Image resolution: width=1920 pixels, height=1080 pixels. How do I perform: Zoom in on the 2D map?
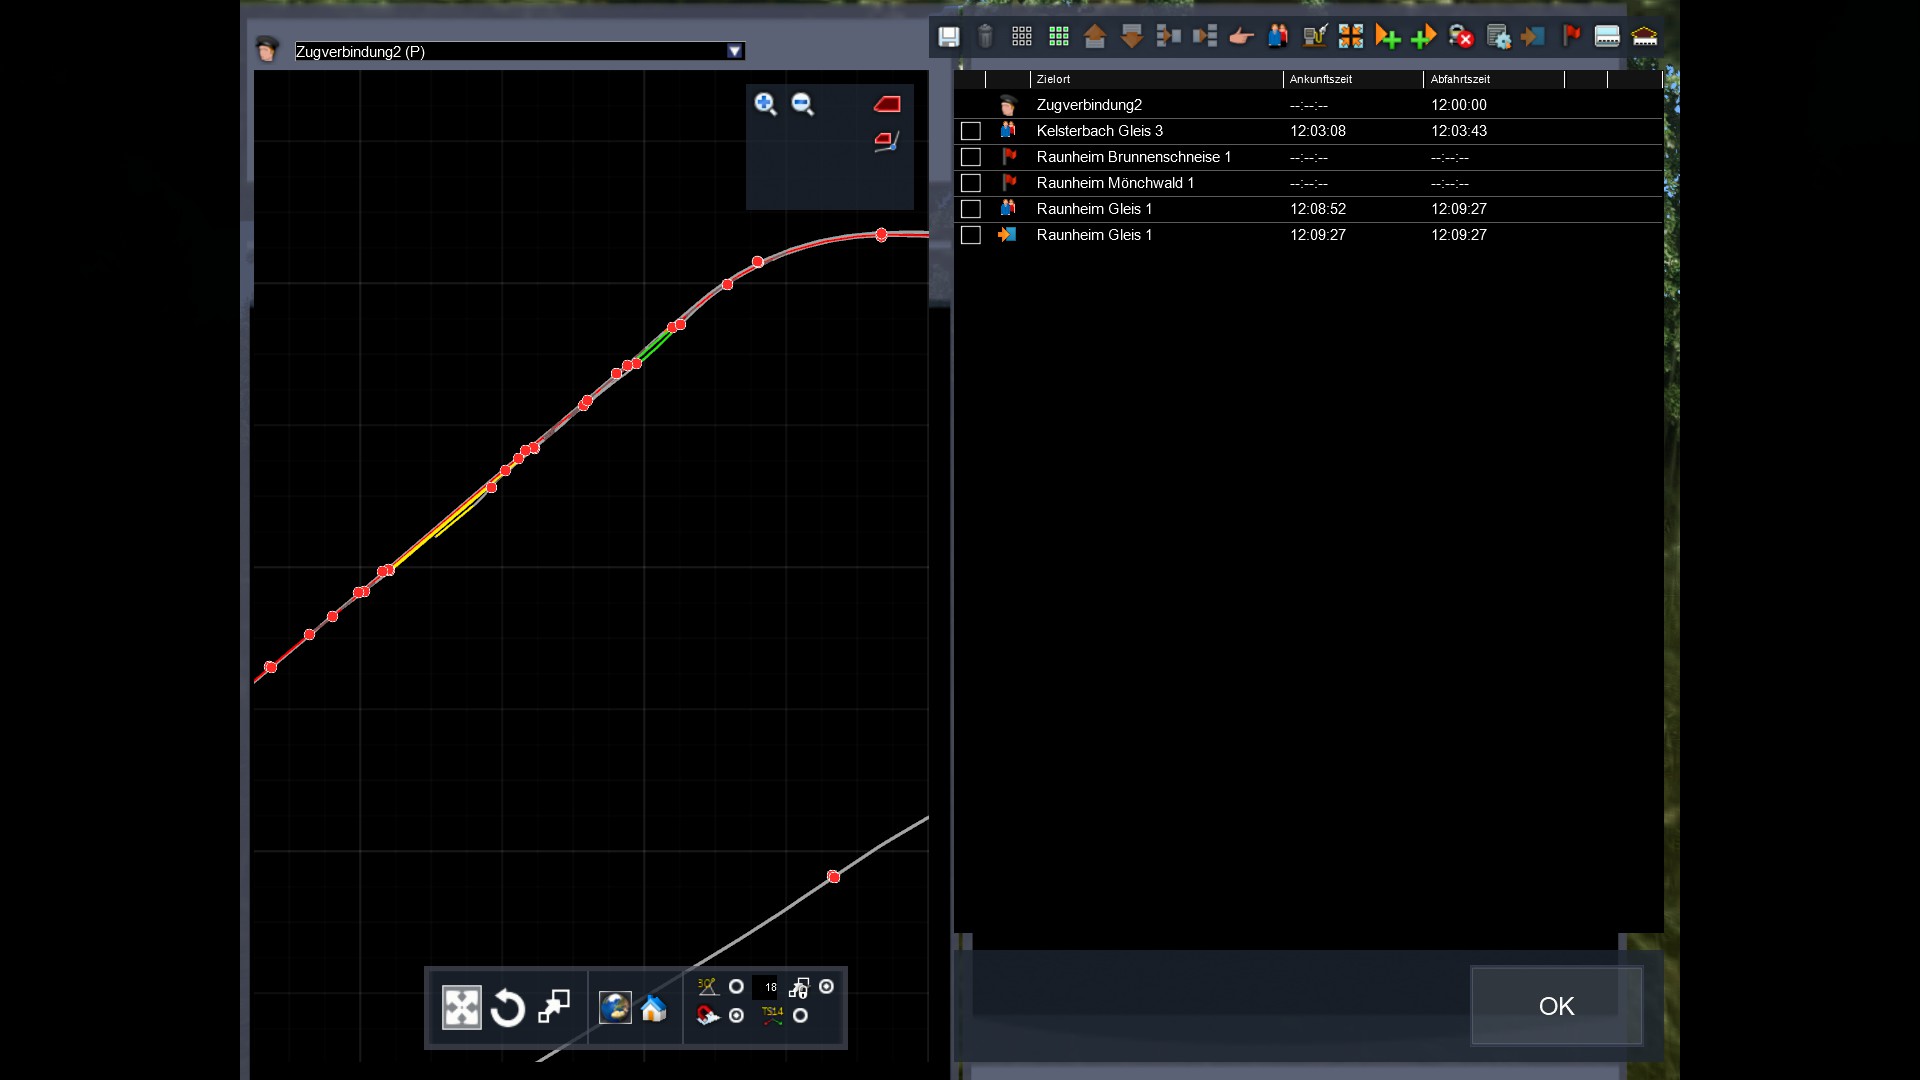click(x=765, y=104)
